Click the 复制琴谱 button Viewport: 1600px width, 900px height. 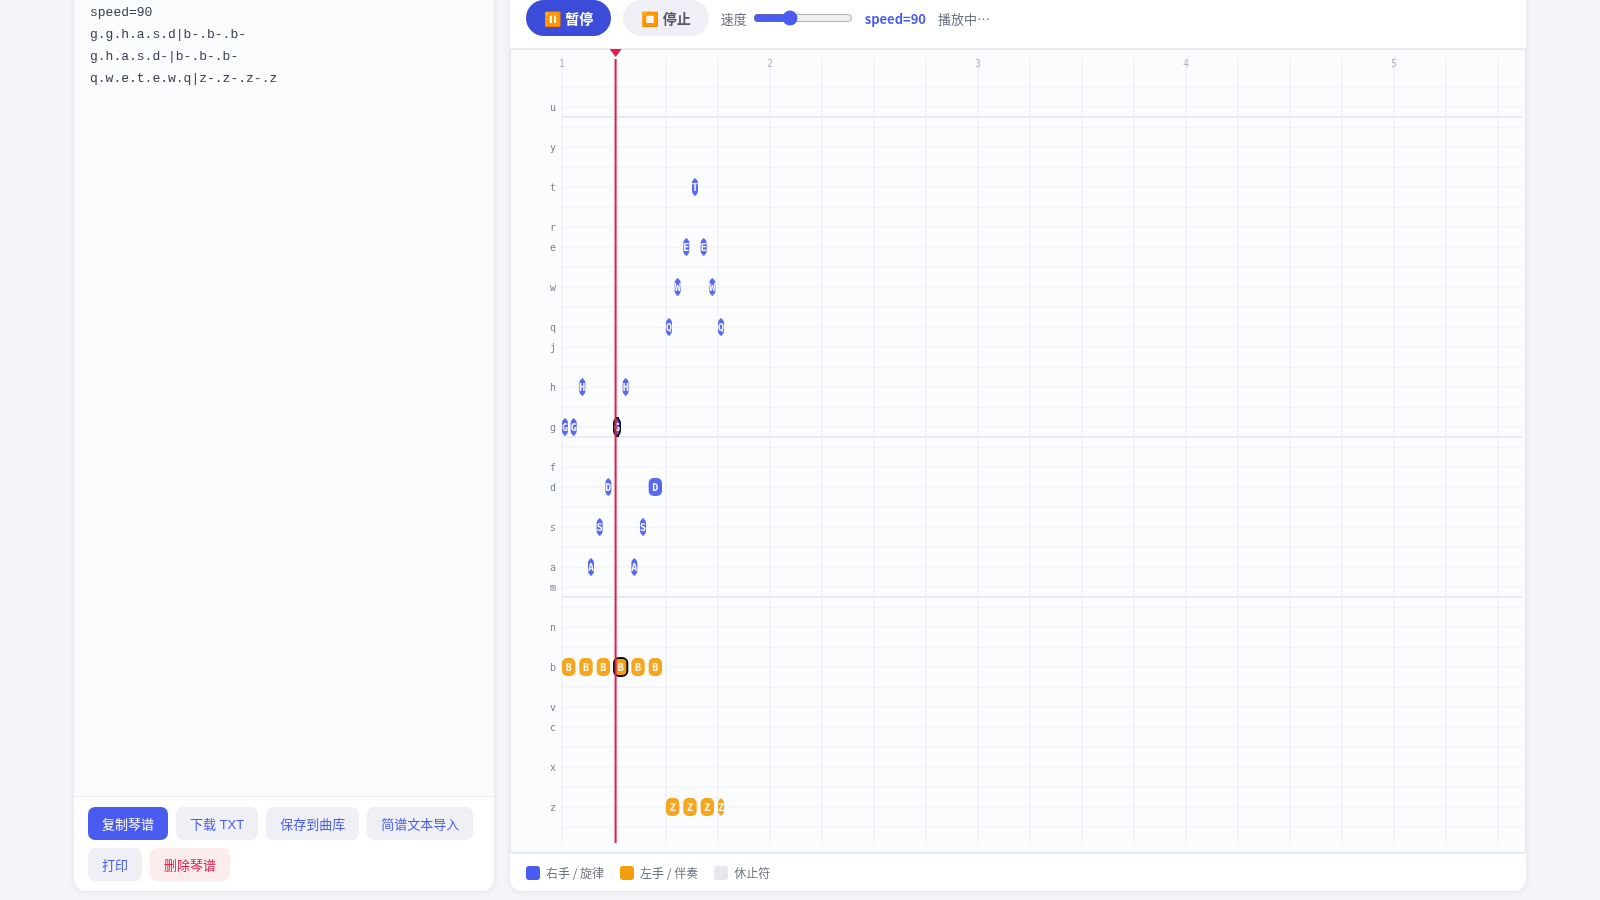coord(128,824)
